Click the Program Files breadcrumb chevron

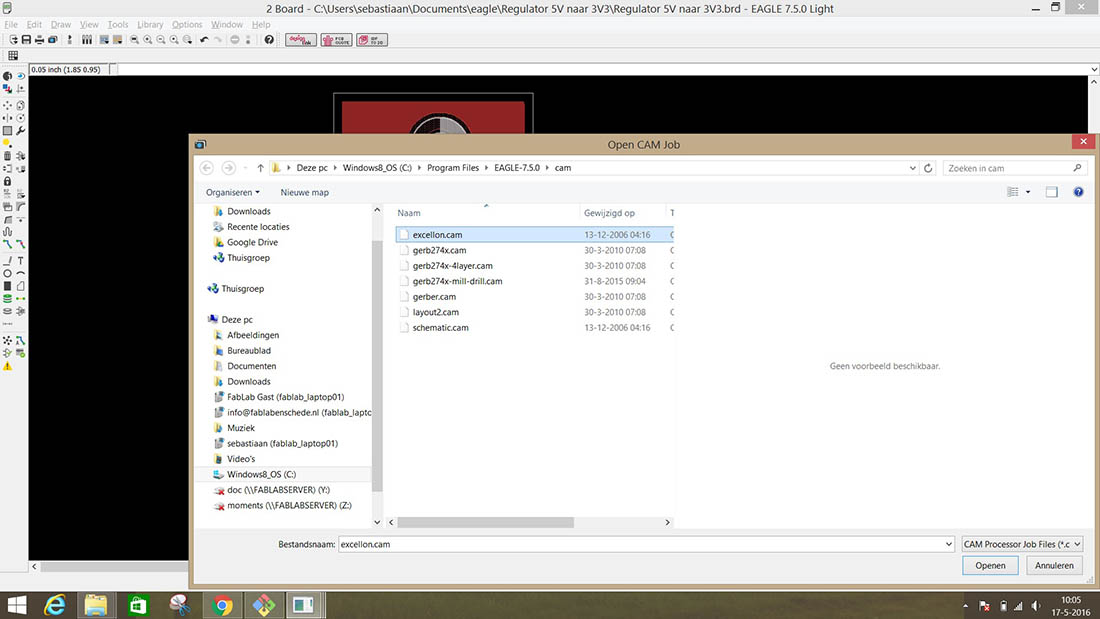[x=486, y=168]
